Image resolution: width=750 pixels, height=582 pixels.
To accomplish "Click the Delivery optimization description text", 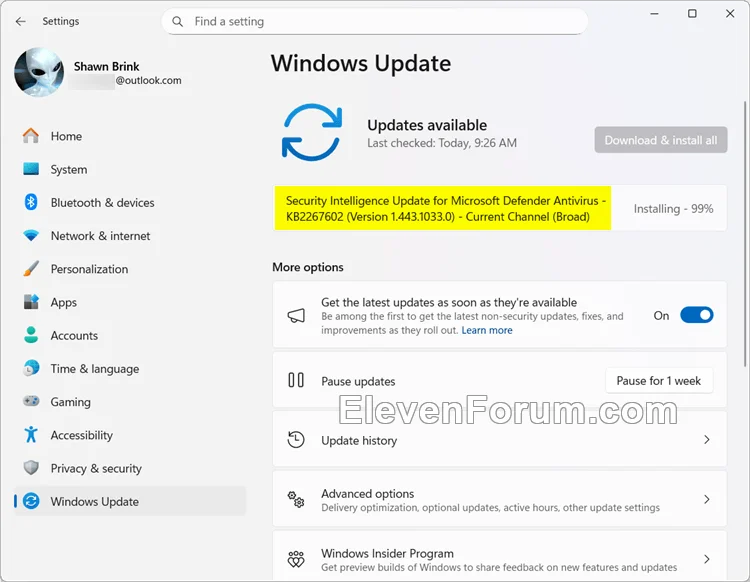I will [x=490, y=507].
